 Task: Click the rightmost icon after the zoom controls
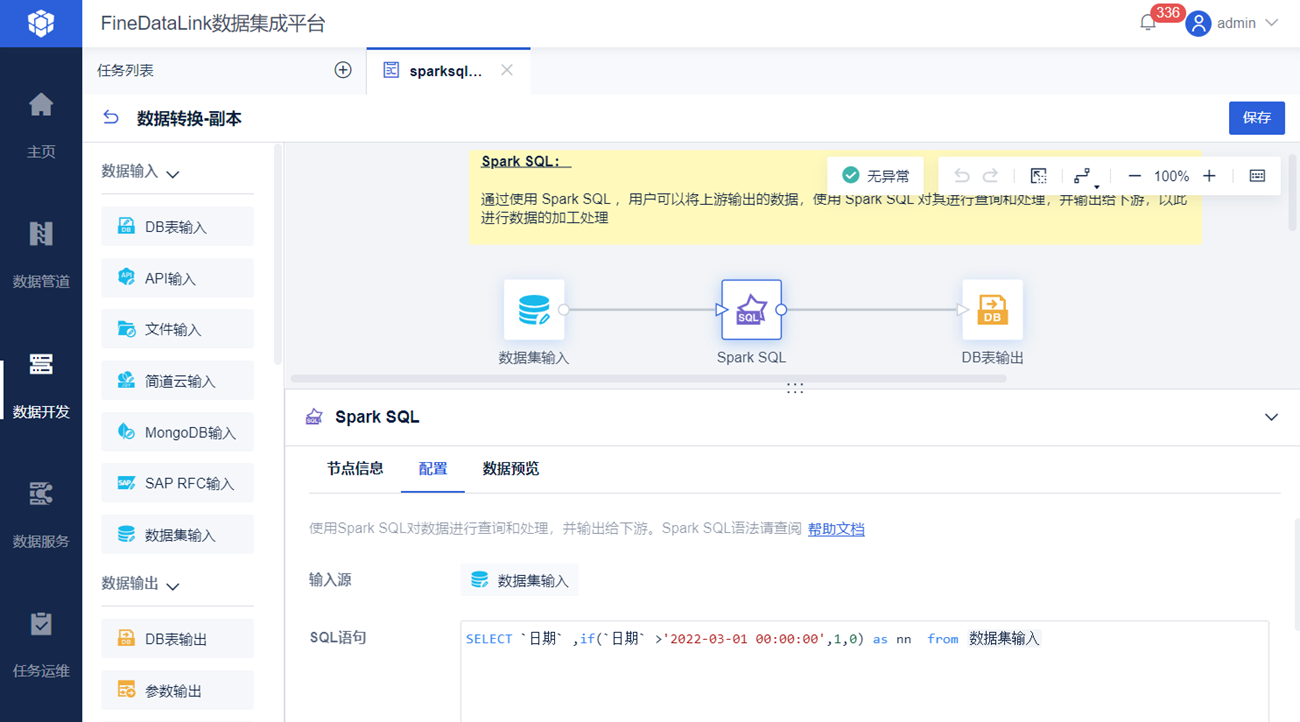(x=1257, y=176)
